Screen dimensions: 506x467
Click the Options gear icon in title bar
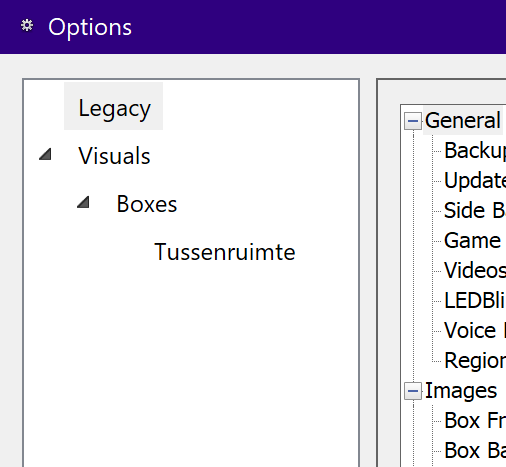27,26
